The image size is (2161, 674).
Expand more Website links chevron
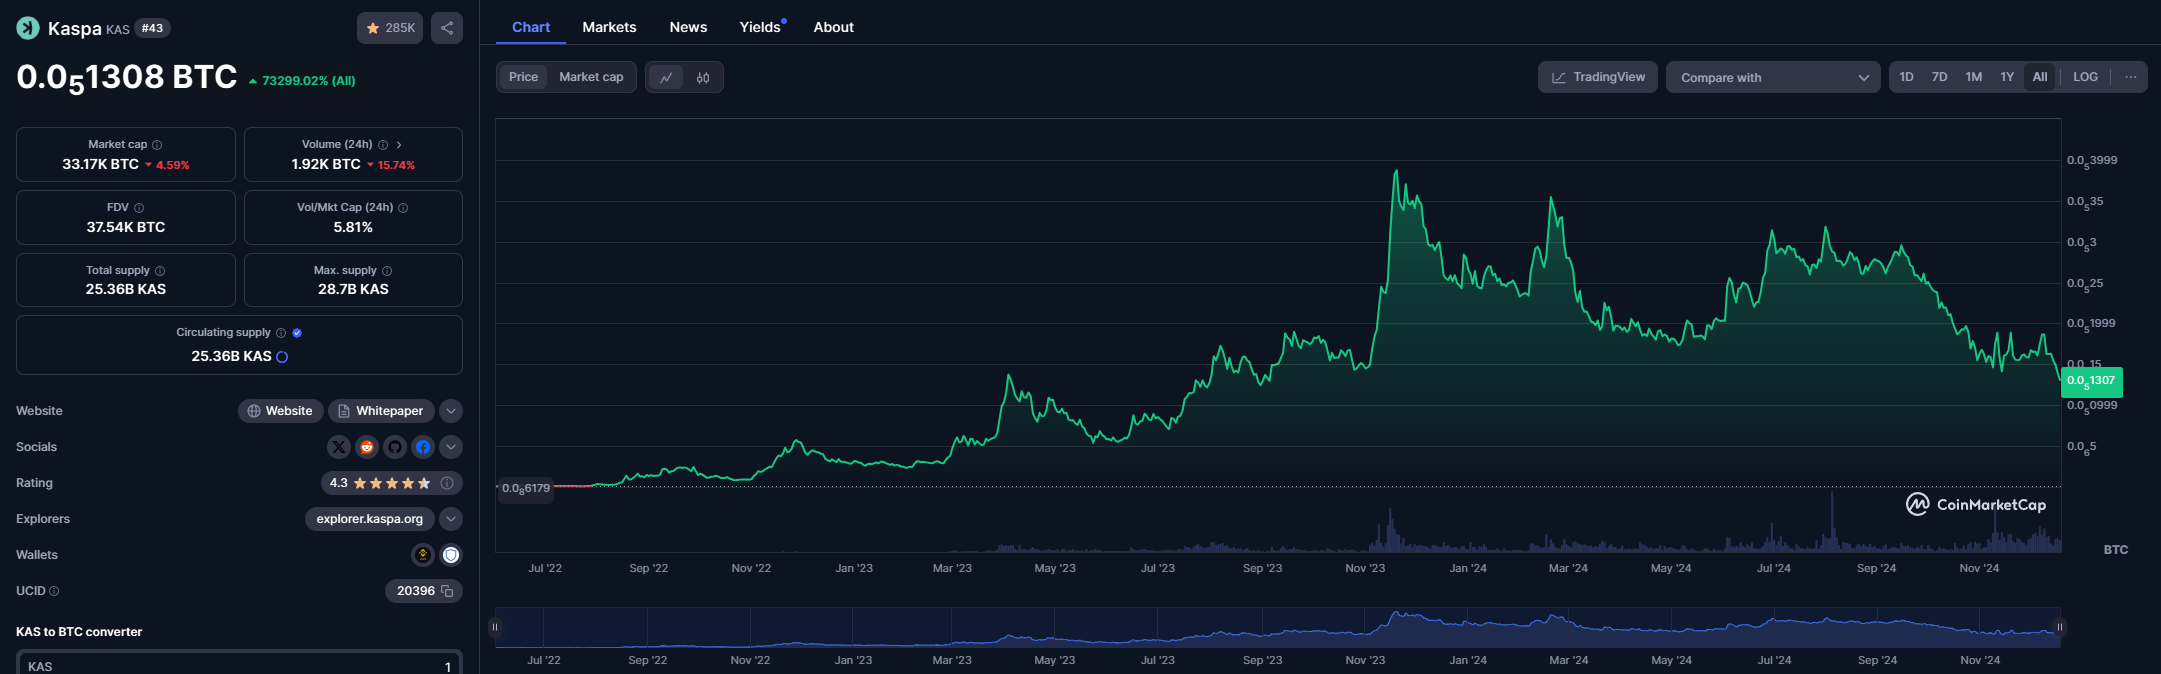click(x=451, y=411)
